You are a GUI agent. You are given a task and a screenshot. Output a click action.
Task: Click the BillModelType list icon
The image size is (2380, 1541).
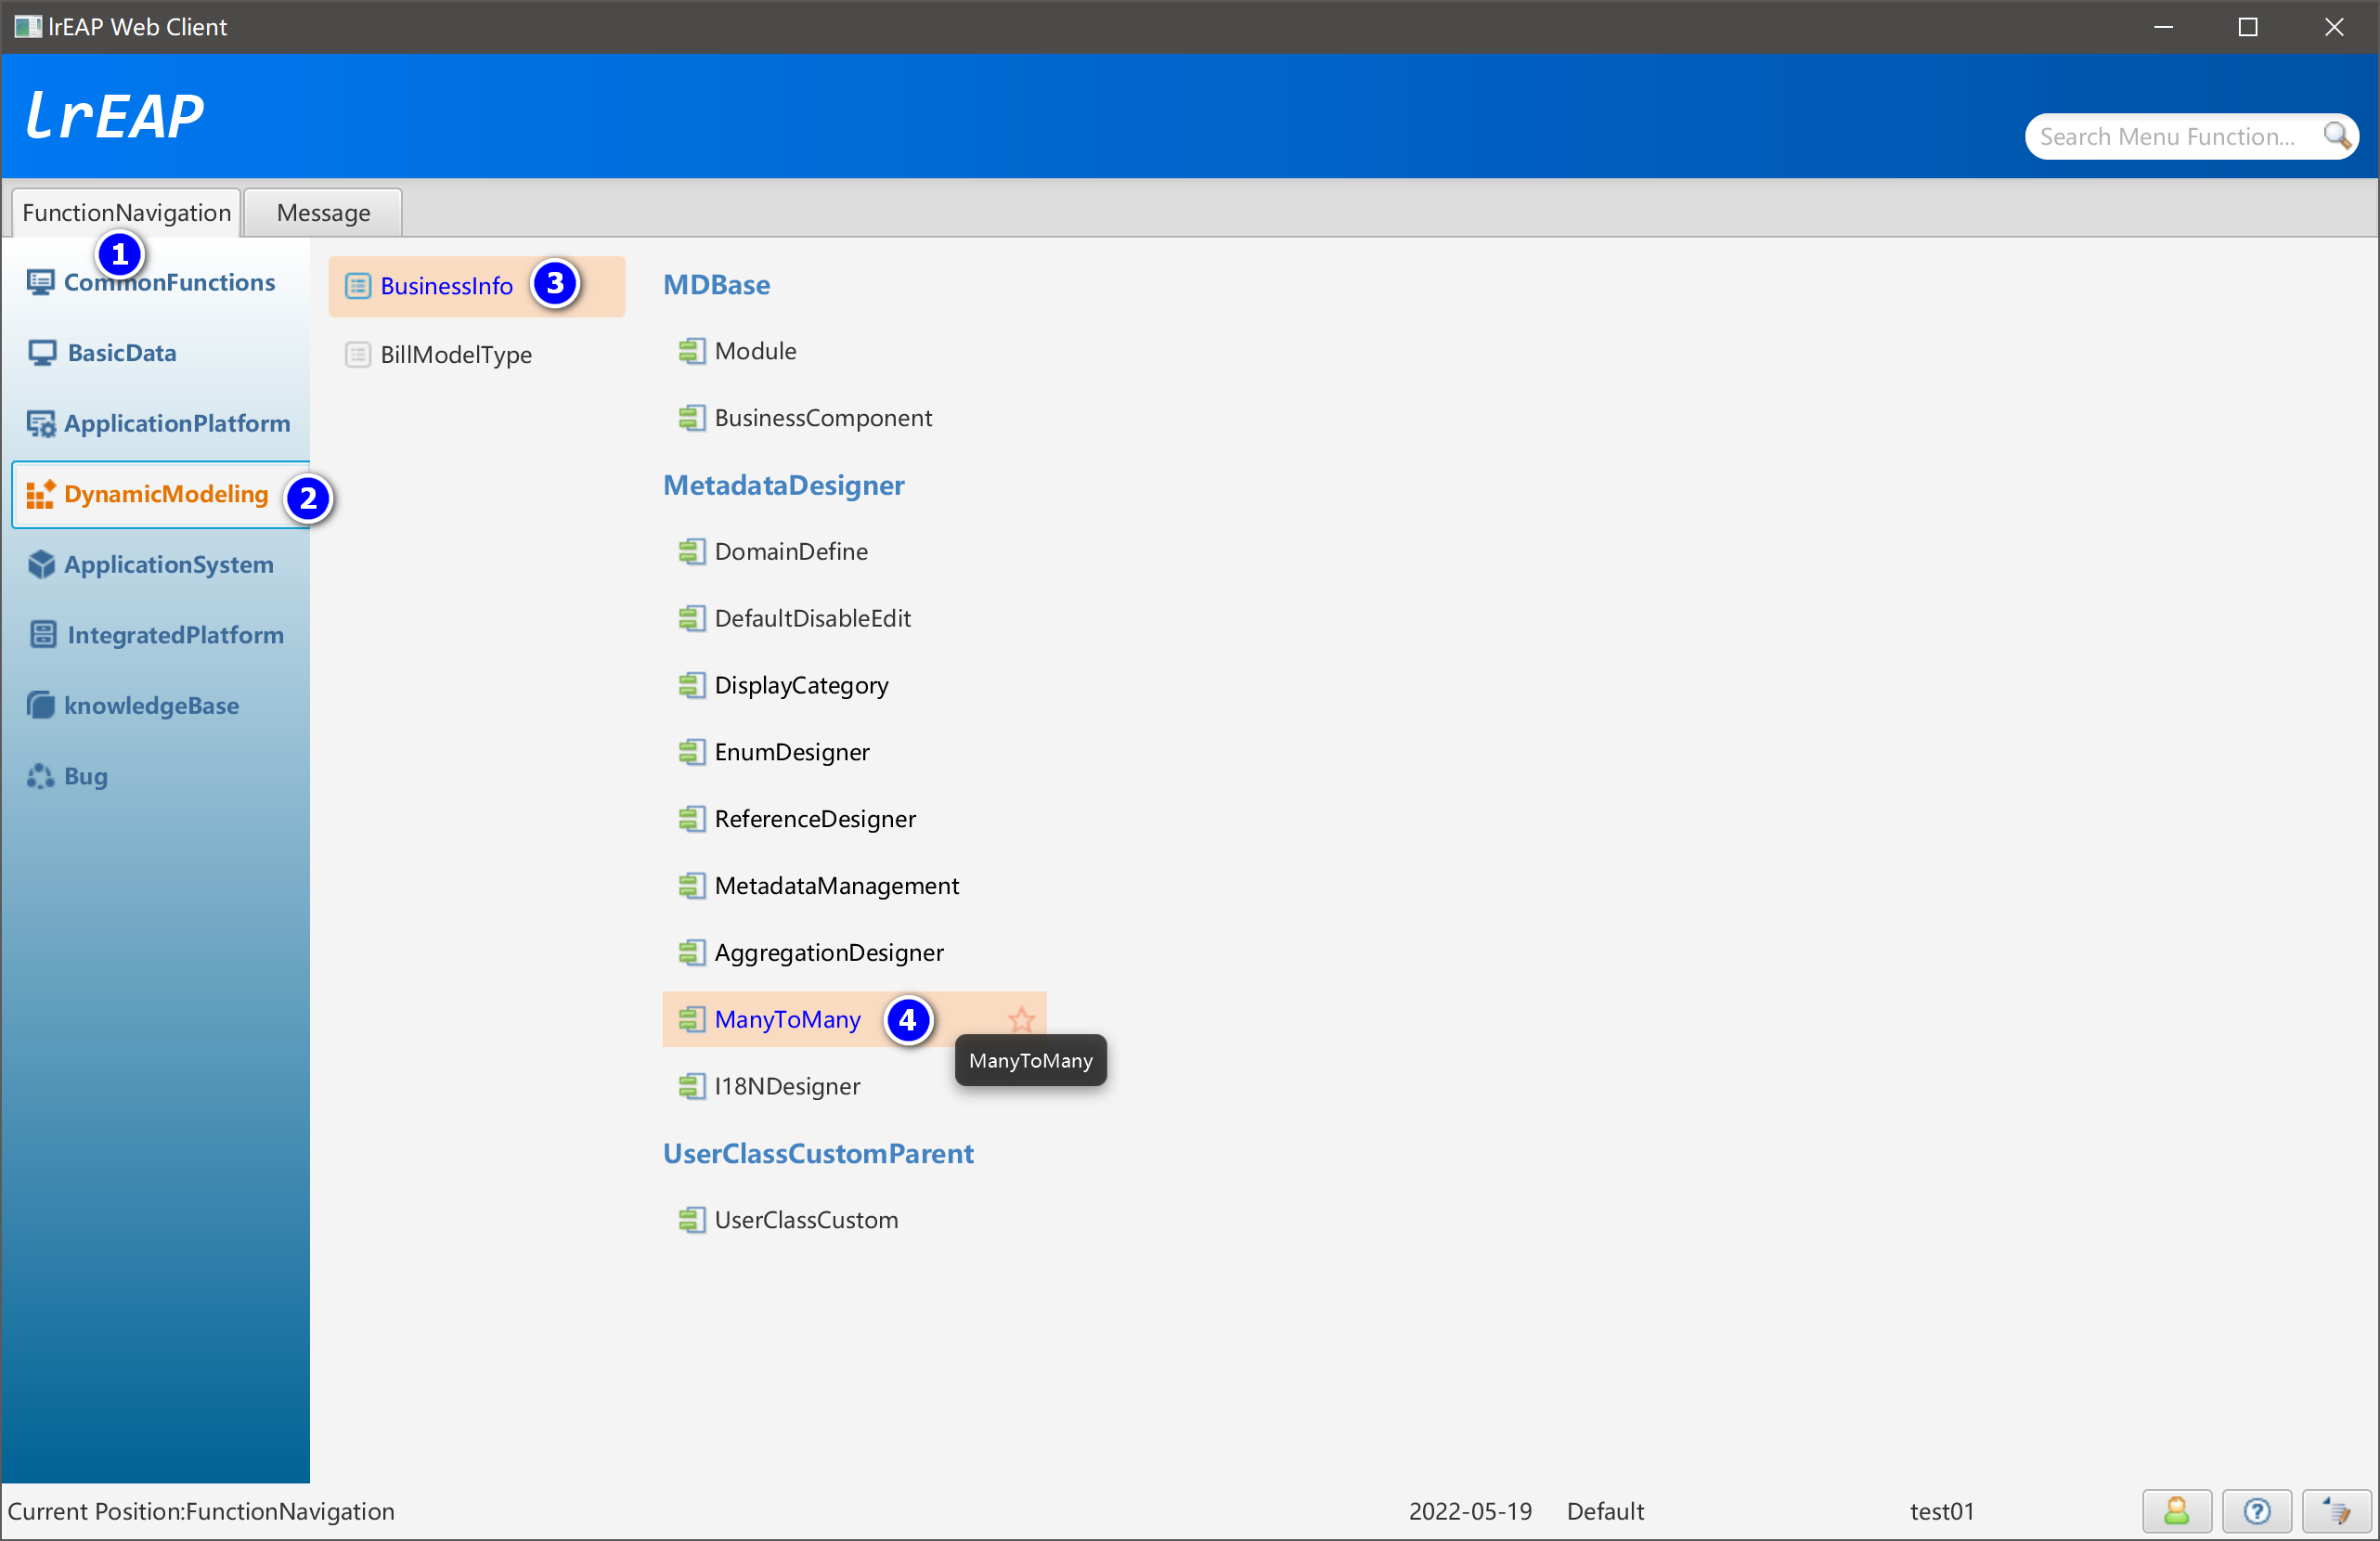click(x=358, y=355)
